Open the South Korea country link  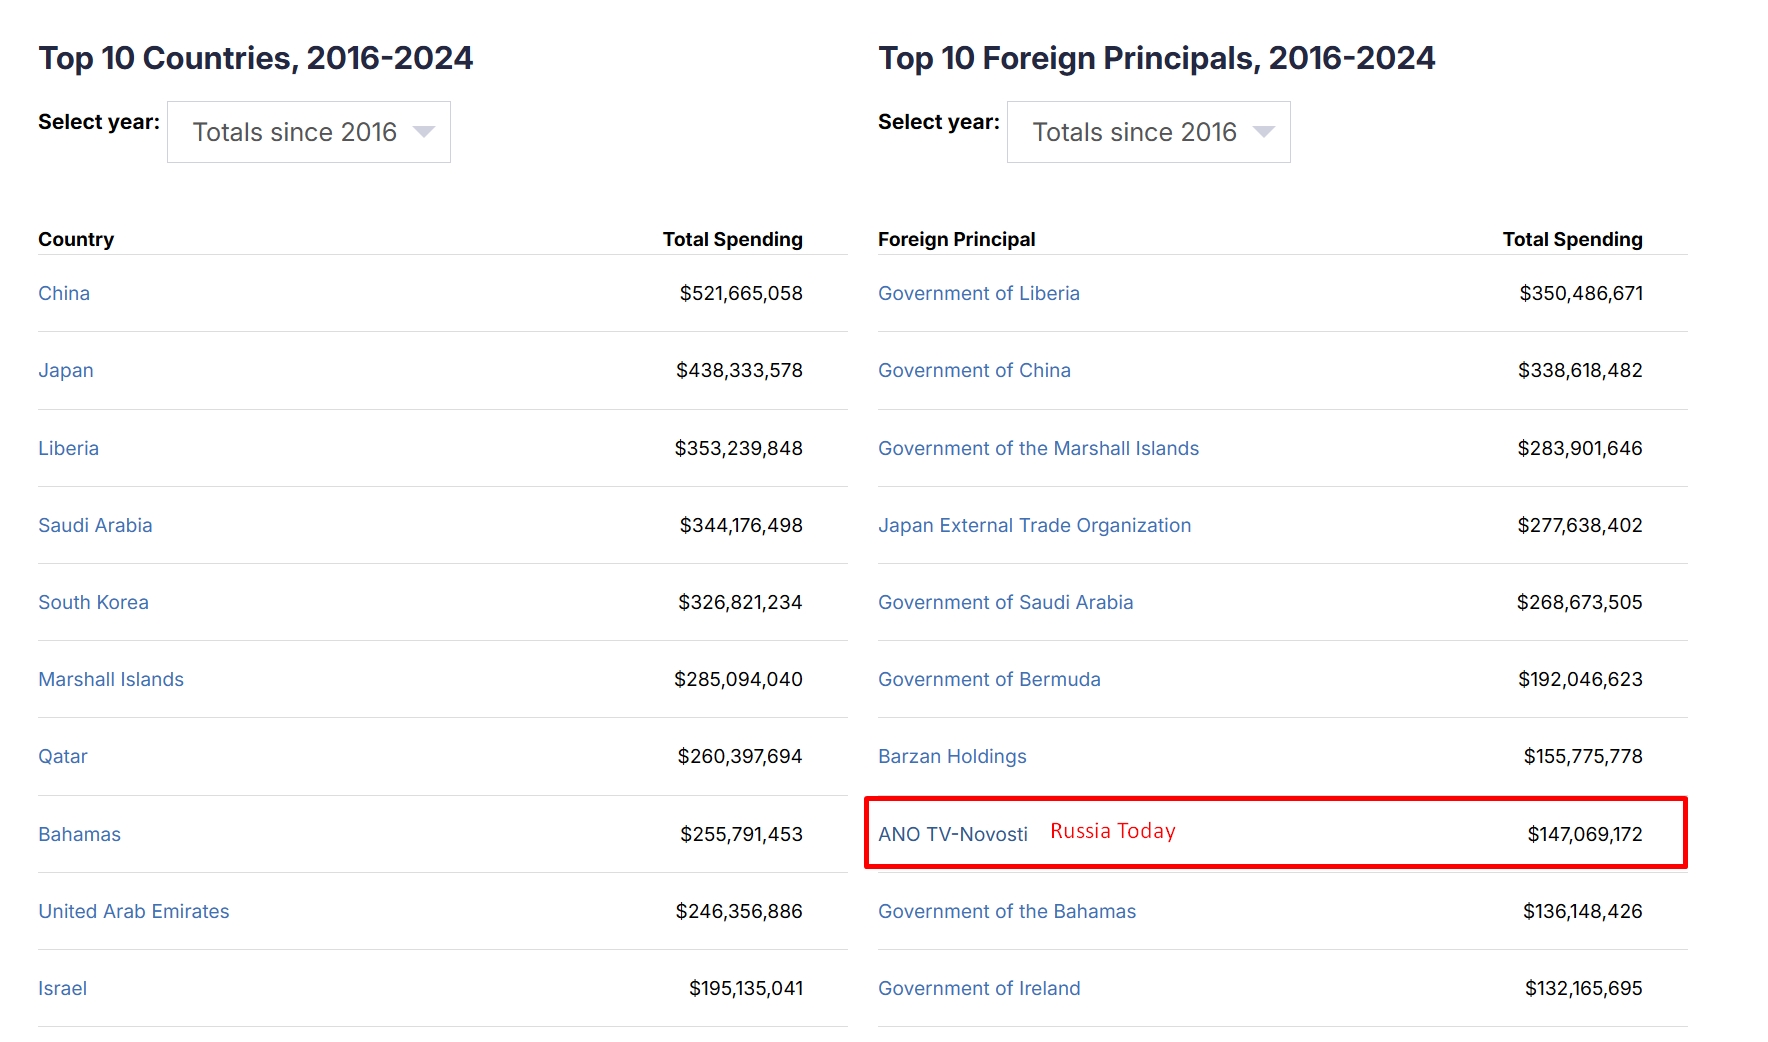coord(93,602)
